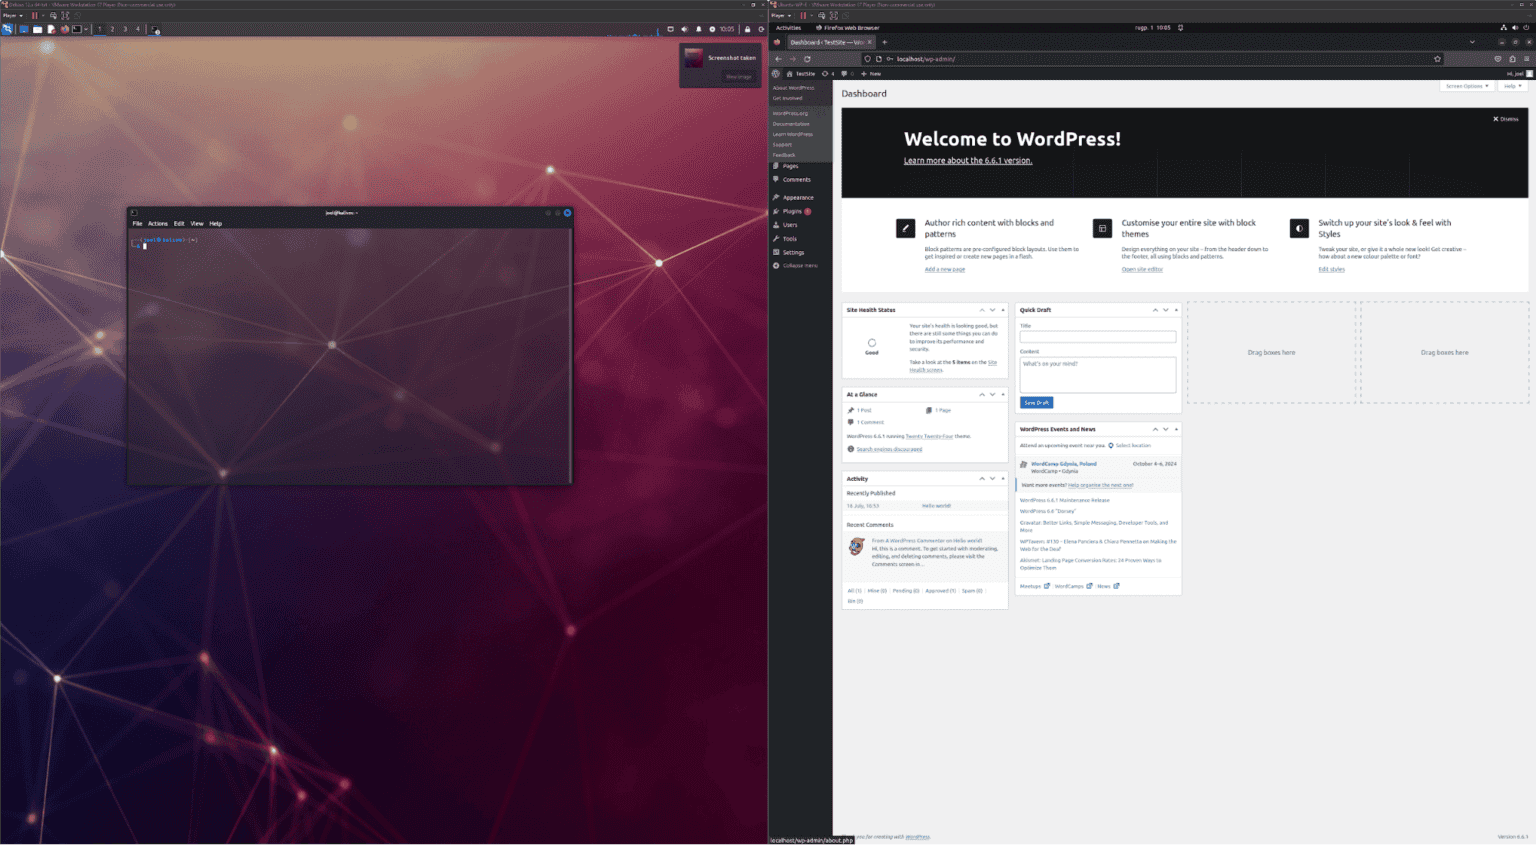This screenshot has height=845, width=1536.
Task: Open the 'Add a new page' link
Action: click(944, 270)
